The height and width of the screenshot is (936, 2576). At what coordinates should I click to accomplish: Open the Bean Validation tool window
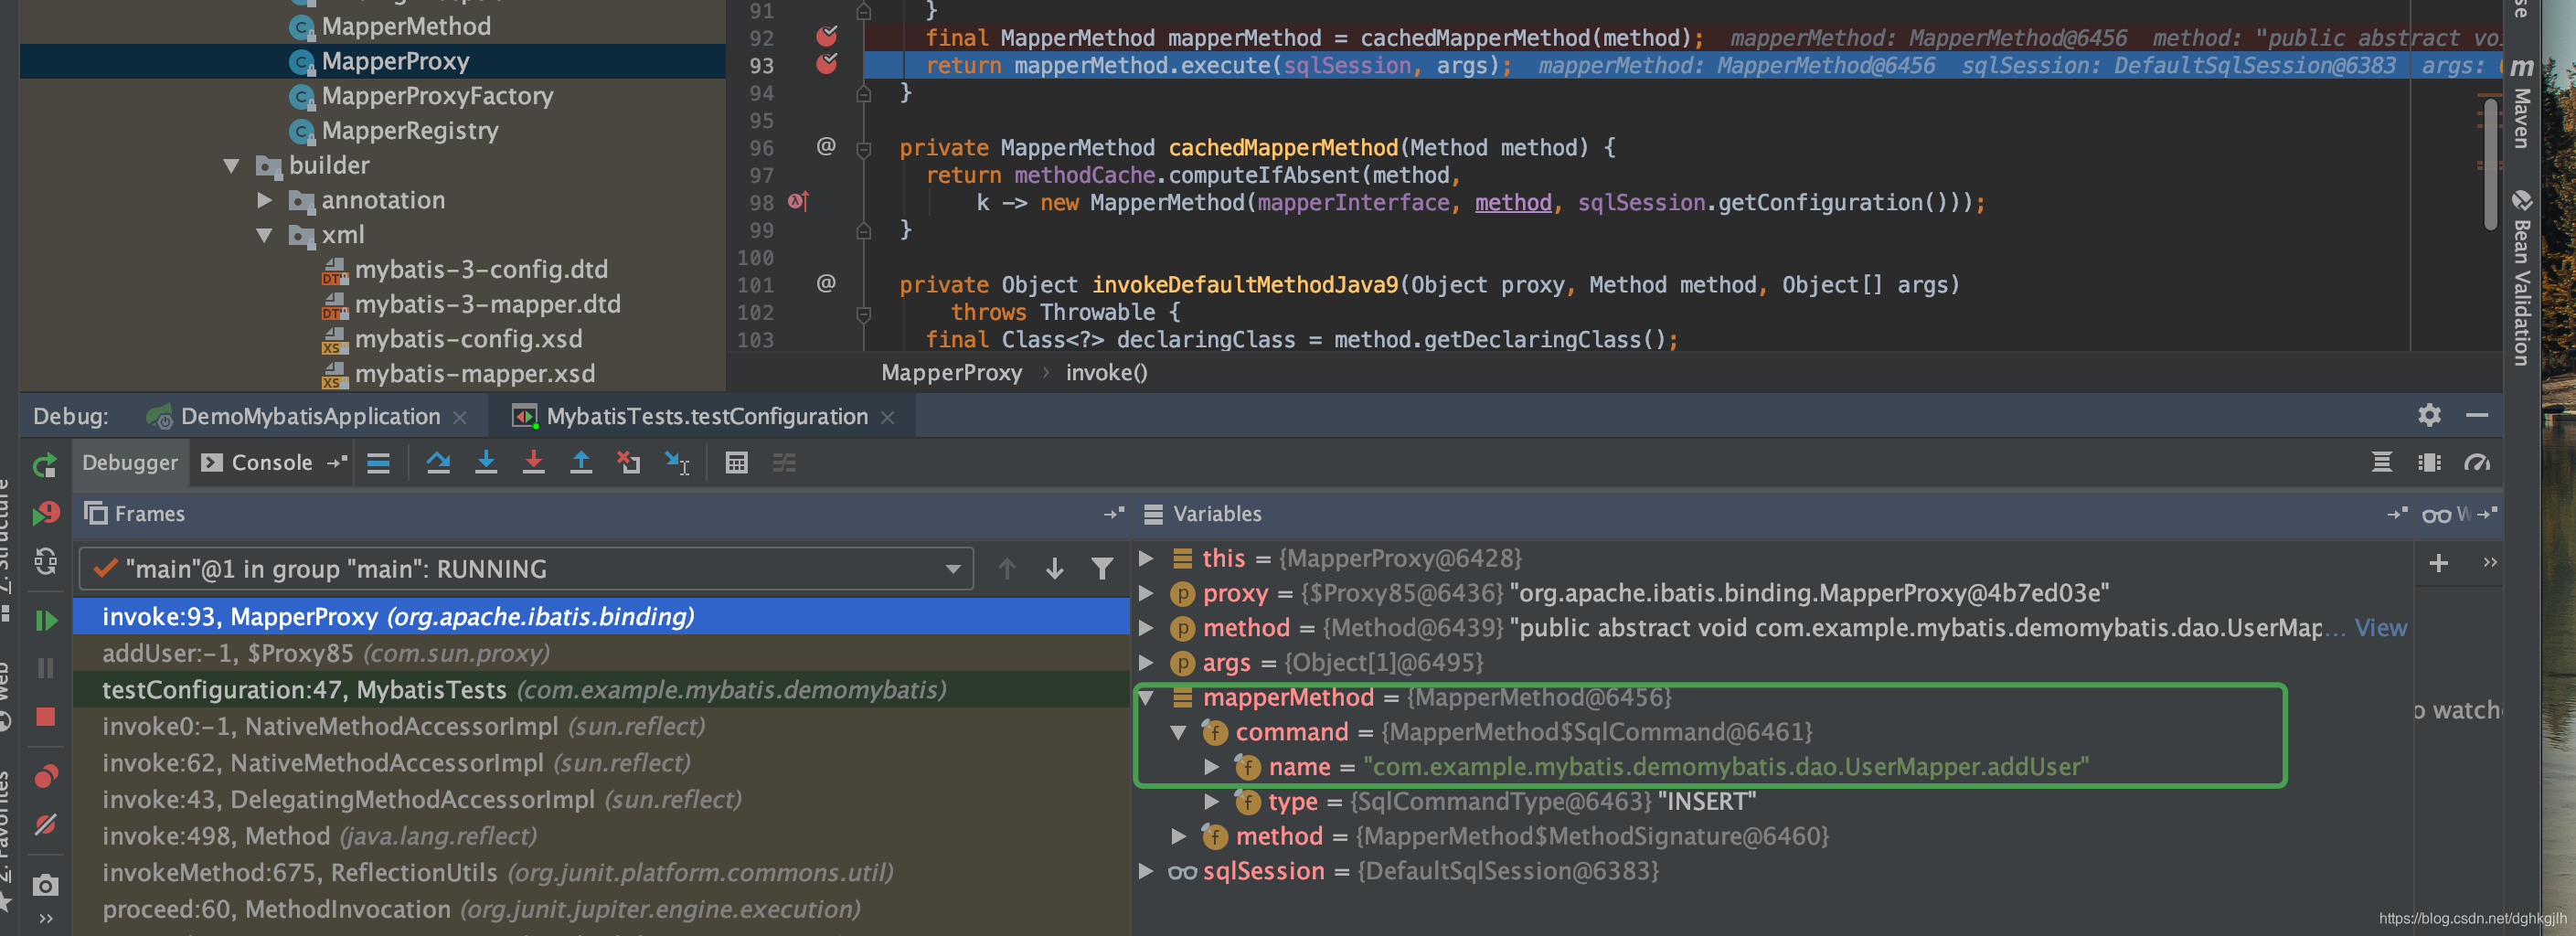point(2522,279)
